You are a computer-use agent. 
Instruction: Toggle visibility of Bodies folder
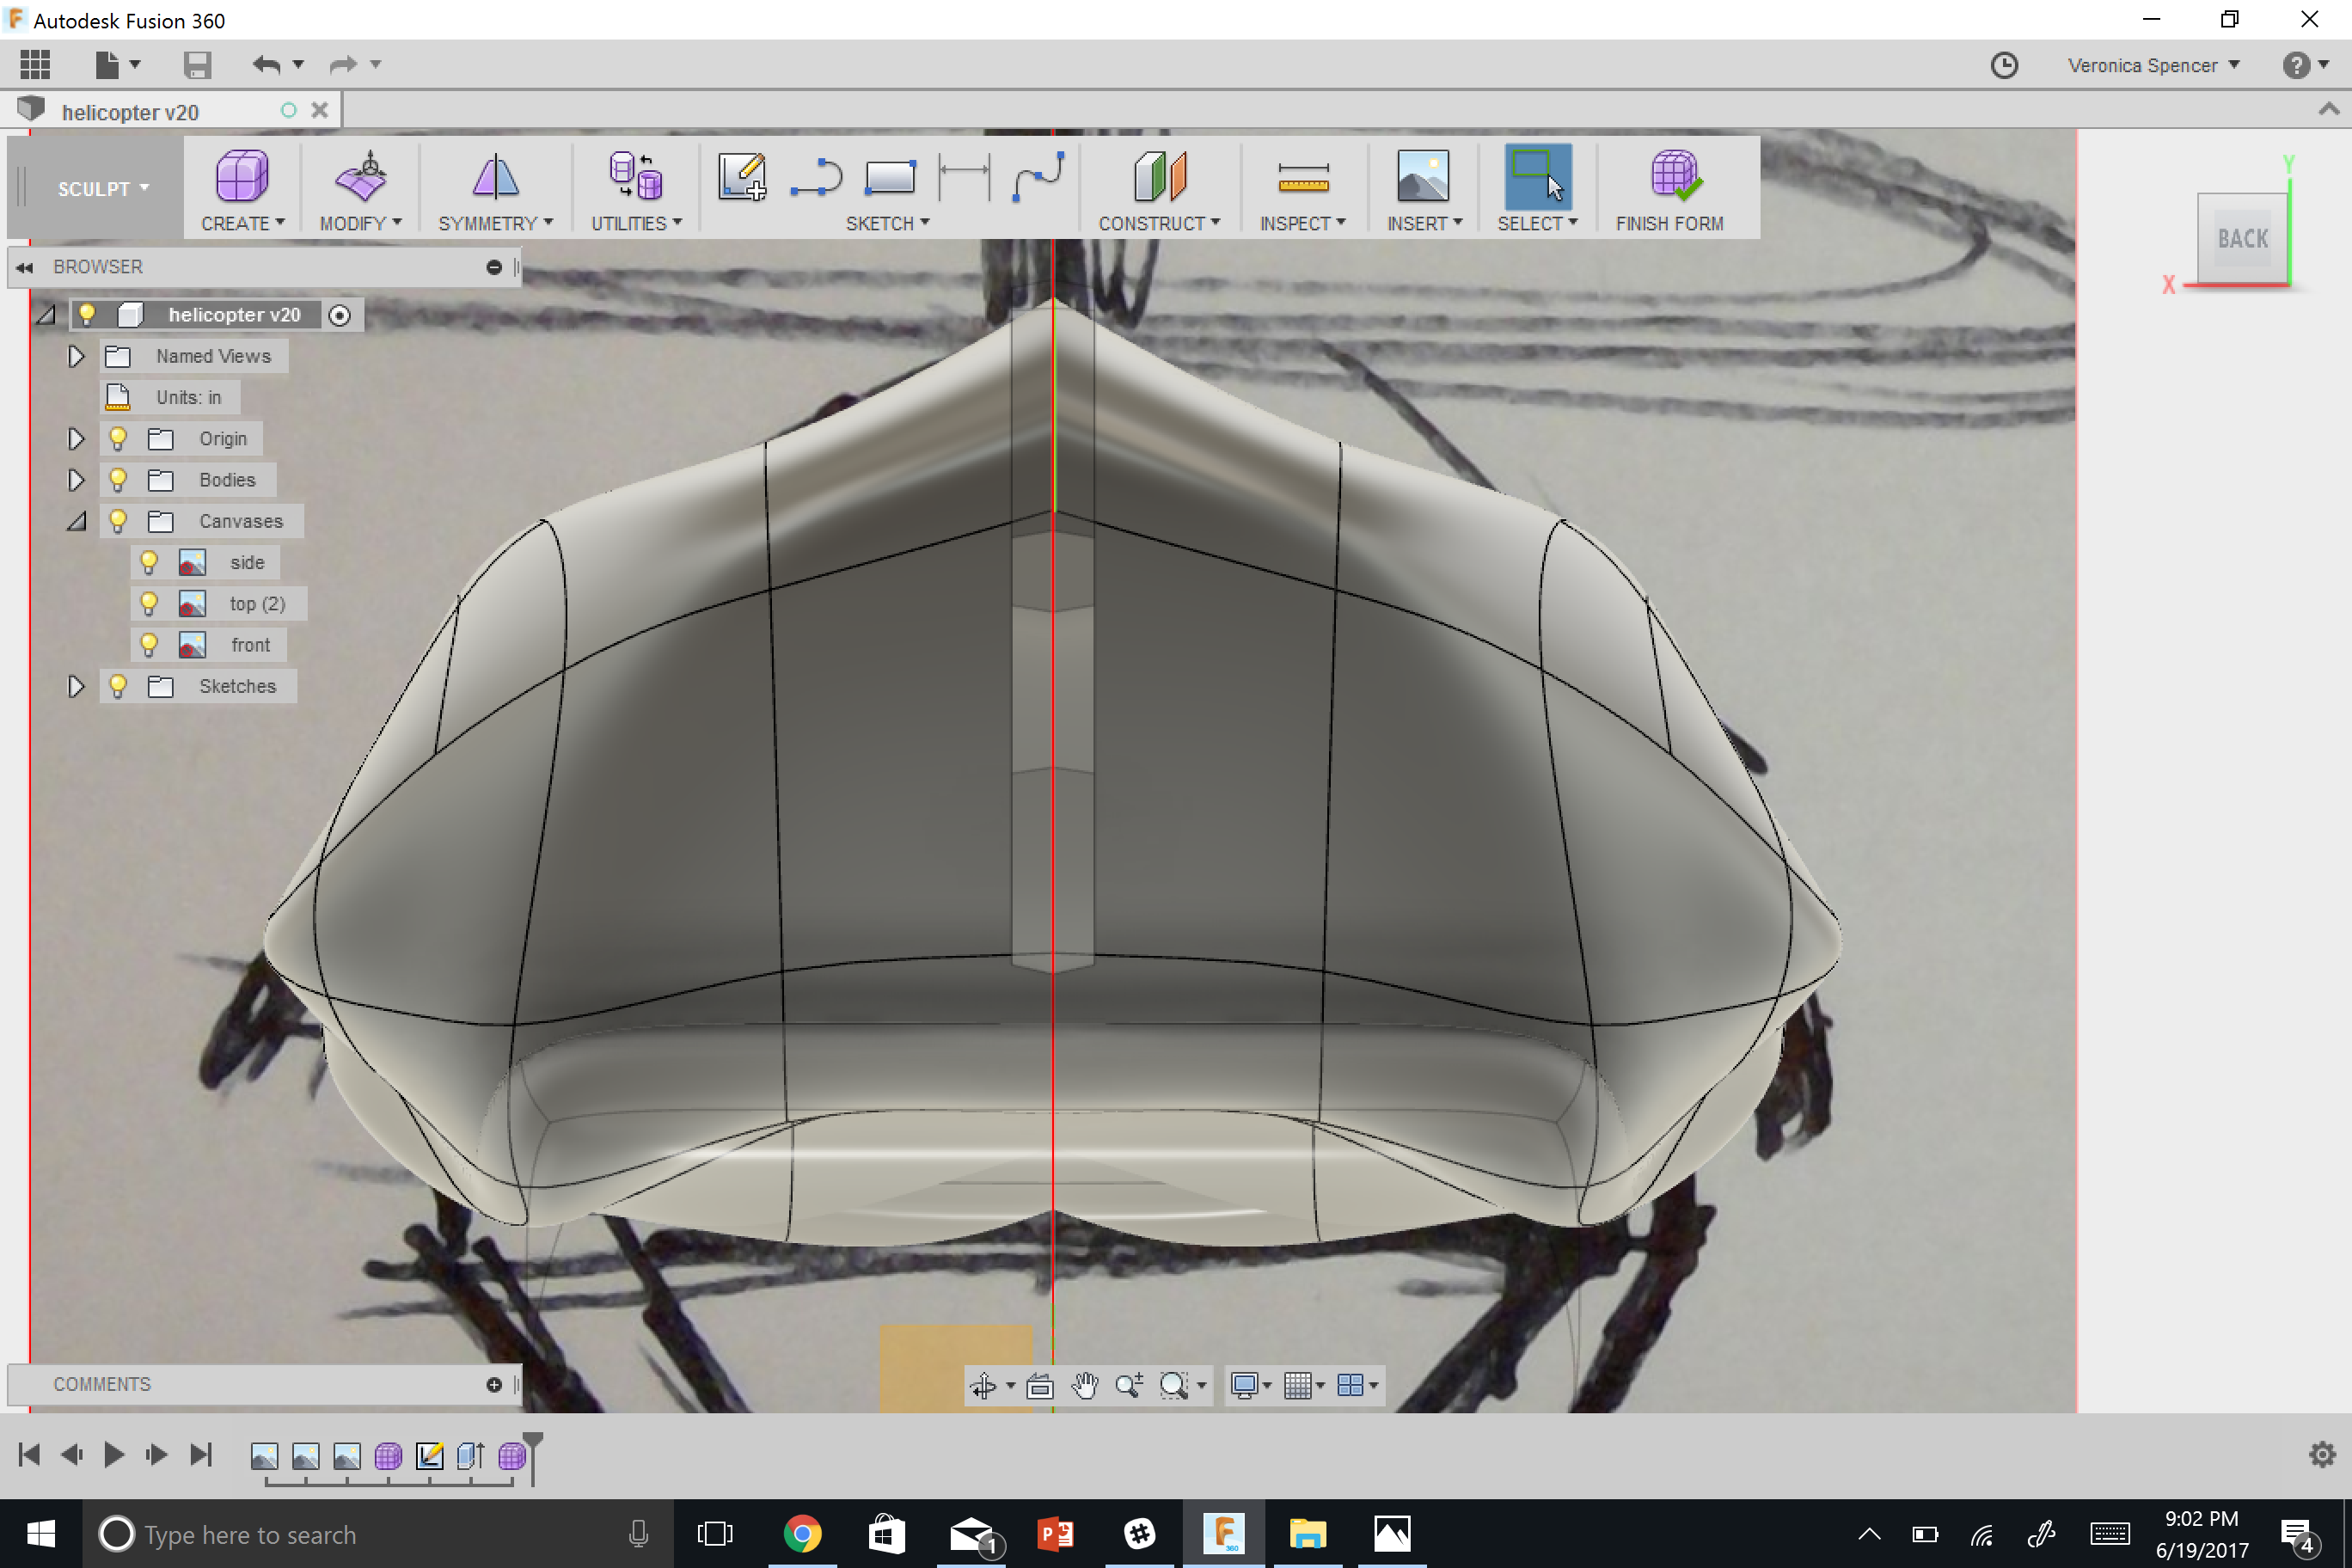[x=117, y=480]
